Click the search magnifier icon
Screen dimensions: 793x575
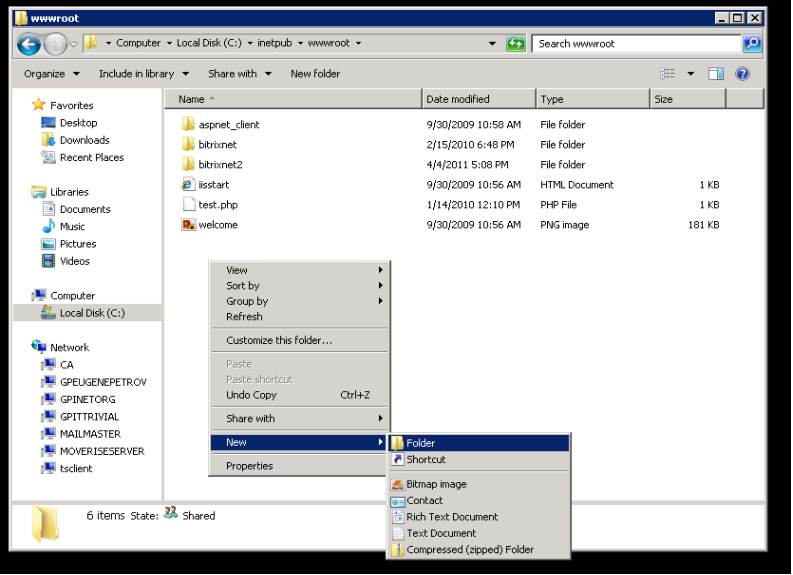(x=752, y=43)
